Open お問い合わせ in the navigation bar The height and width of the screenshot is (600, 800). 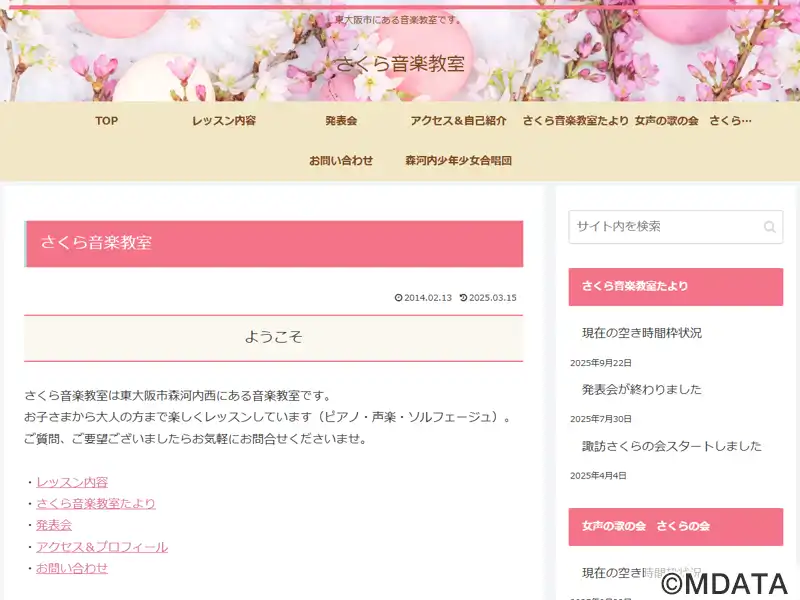tap(341, 161)
